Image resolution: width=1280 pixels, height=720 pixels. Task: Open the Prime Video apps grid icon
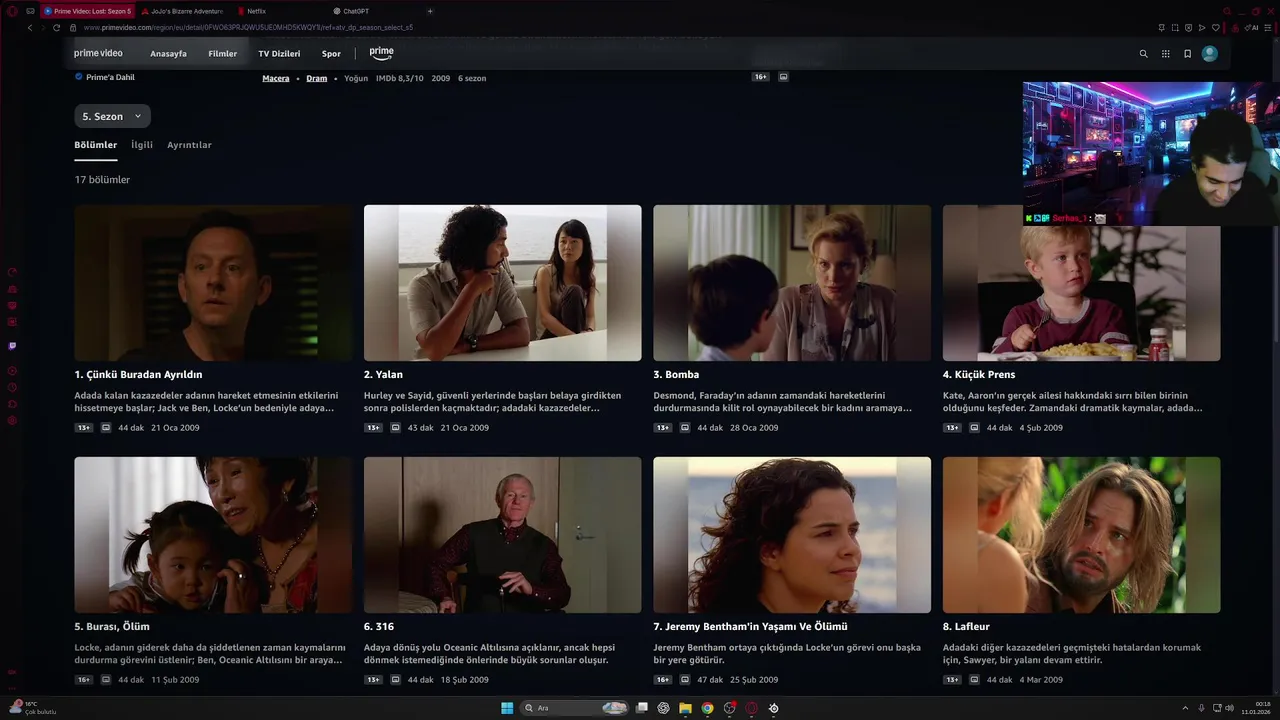1166,54
